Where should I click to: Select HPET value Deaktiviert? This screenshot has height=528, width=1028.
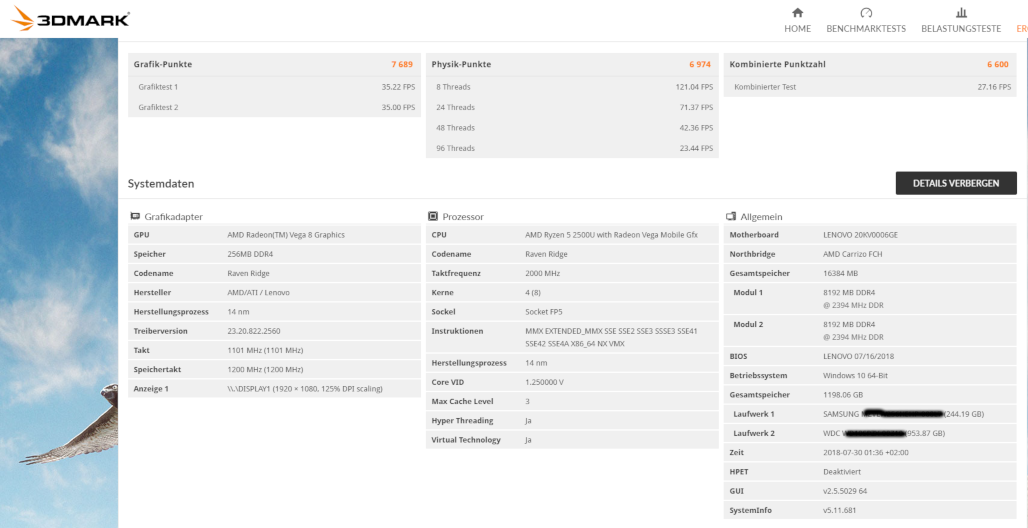842,472
